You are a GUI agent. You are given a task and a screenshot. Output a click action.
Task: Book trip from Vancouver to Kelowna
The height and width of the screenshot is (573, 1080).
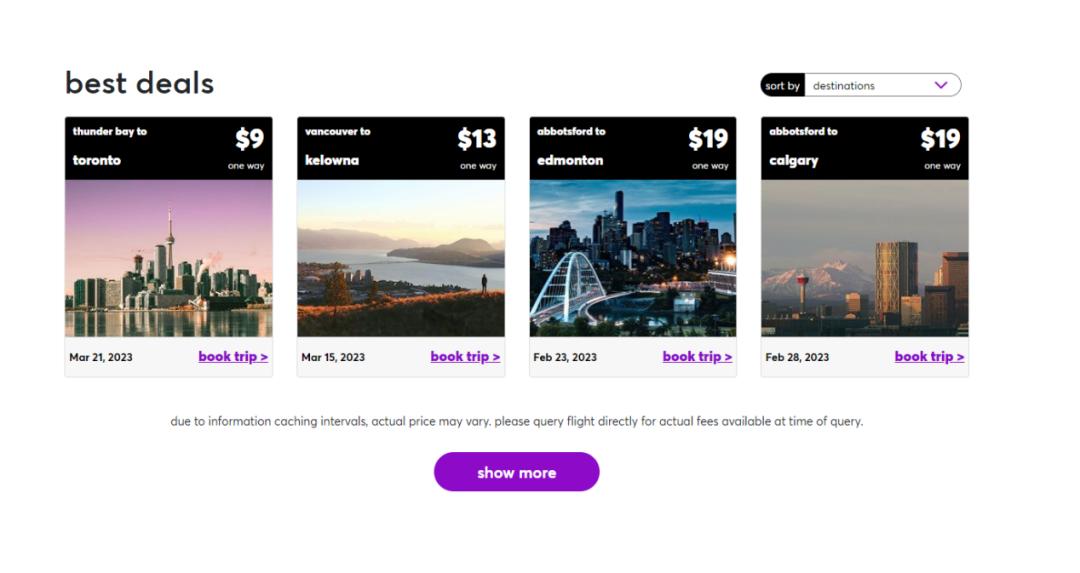(x=465, y=357)
